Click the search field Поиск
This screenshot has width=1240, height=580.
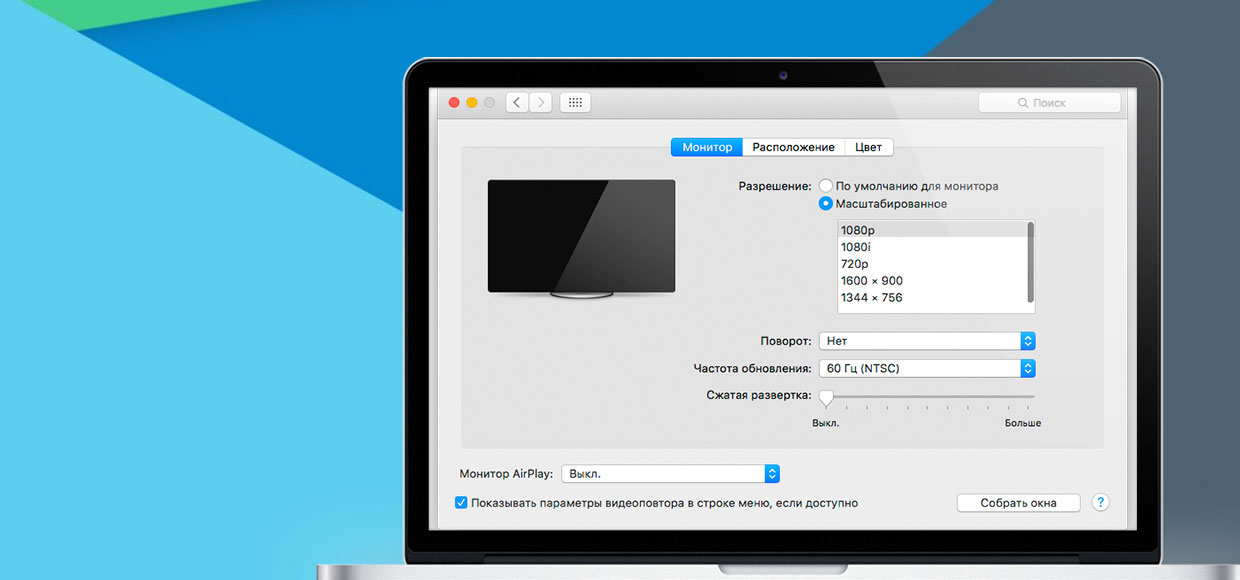[1049, 102]
